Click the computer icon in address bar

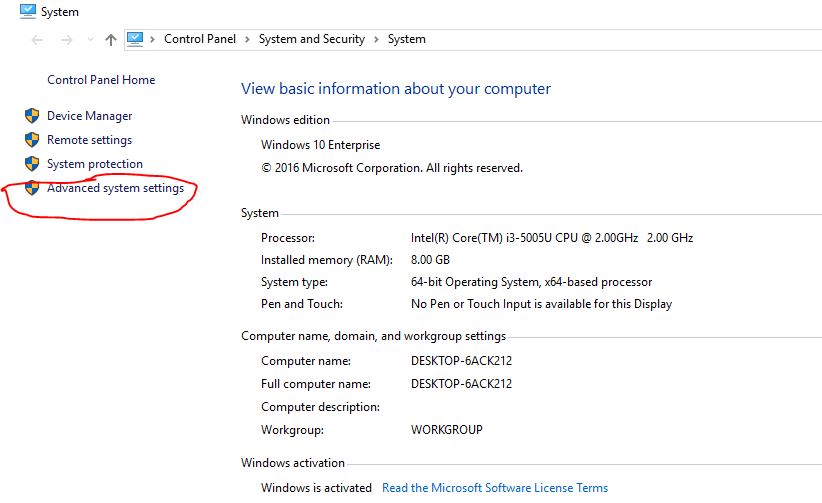[x=135, y=39]
